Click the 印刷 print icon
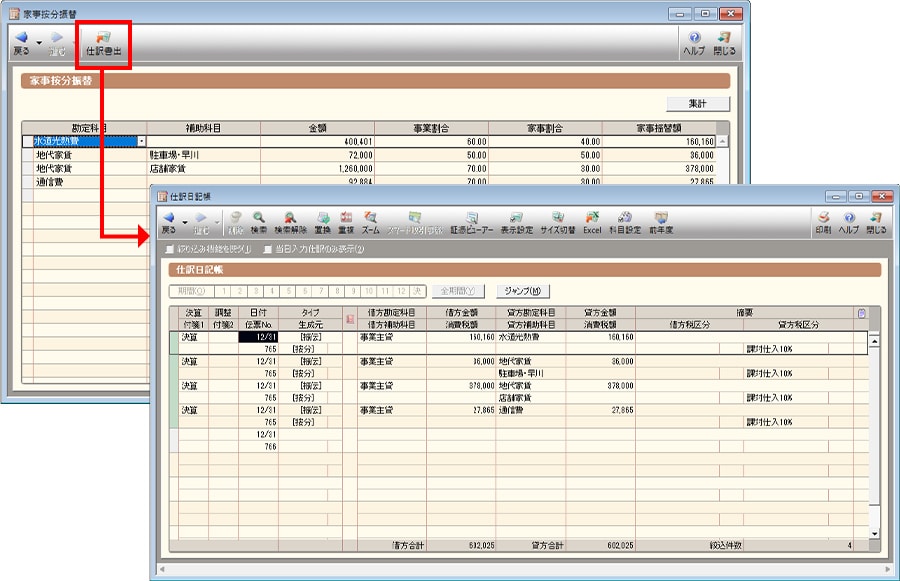Viewport: 900px width, 581px height. point(823,221)
